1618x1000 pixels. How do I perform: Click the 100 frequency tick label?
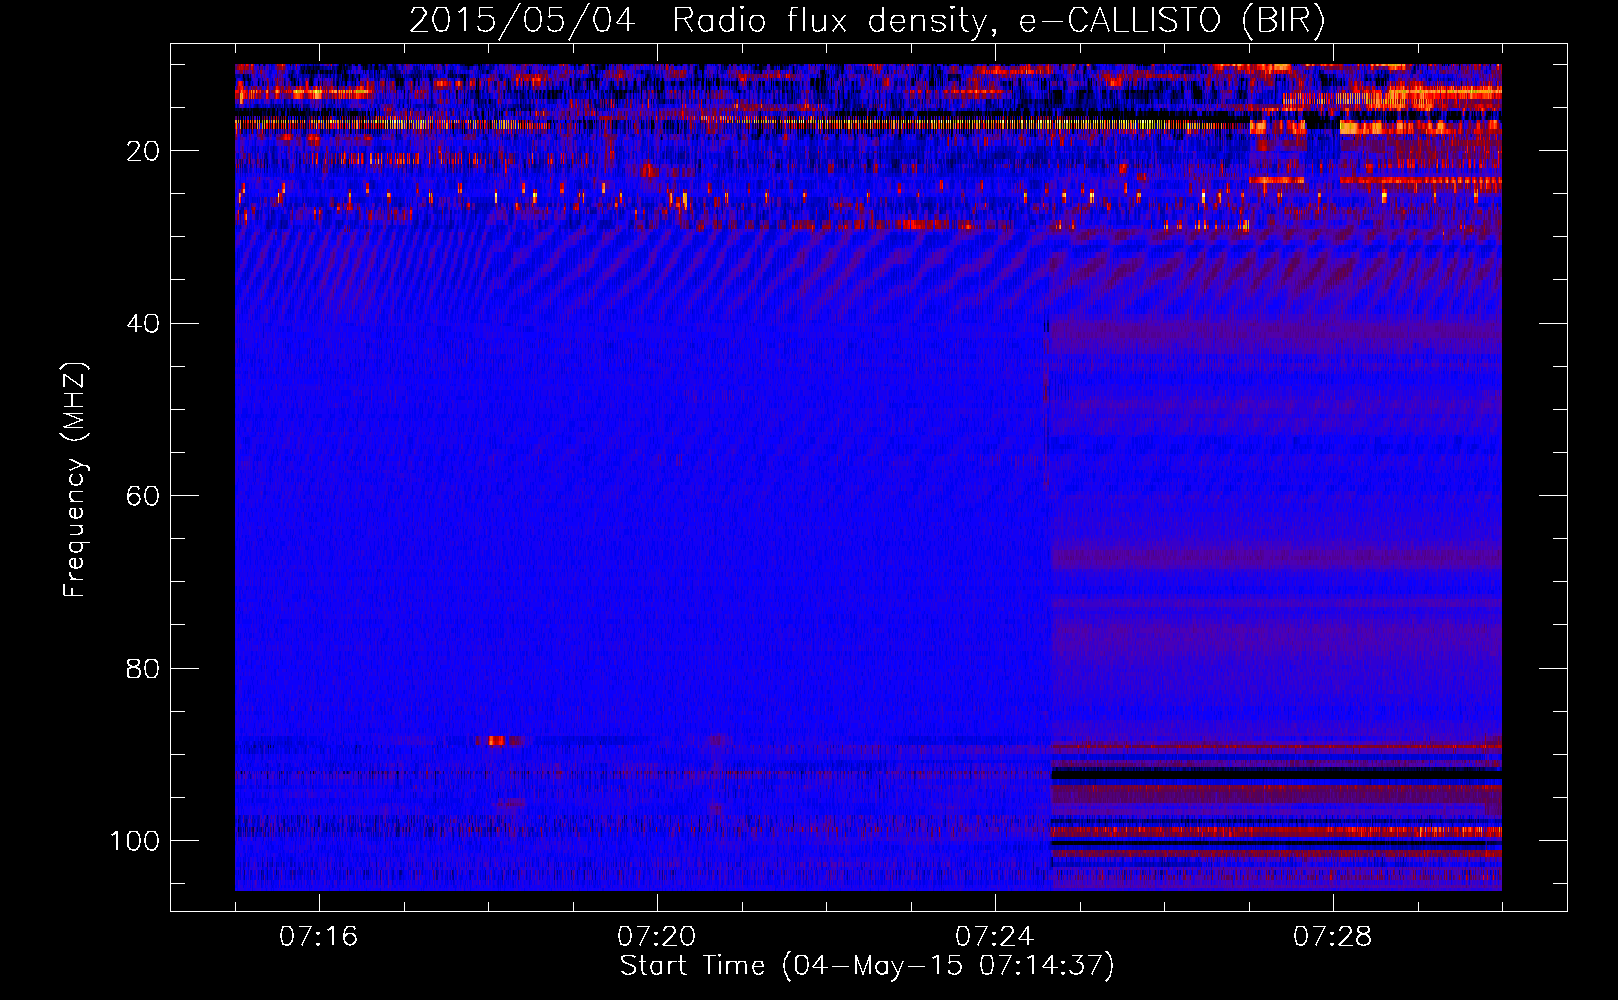[135, 841]
